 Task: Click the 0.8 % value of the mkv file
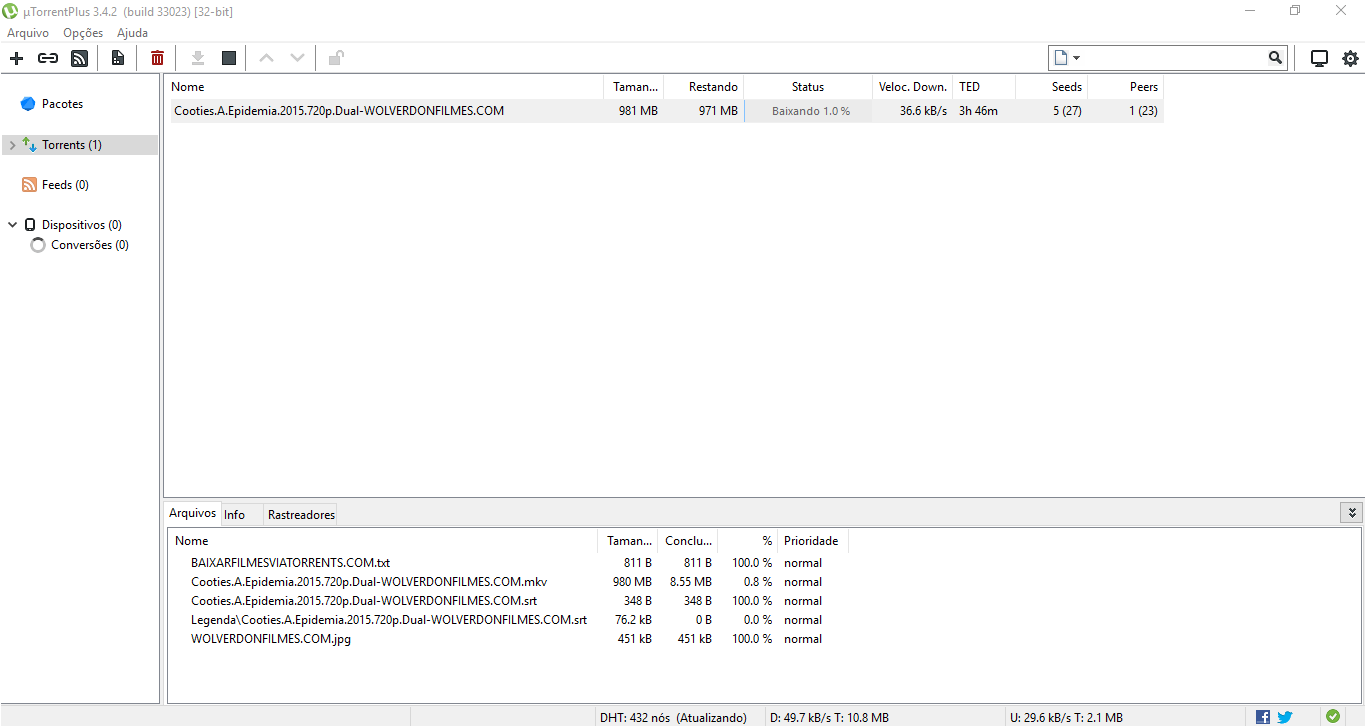point(758,582)
